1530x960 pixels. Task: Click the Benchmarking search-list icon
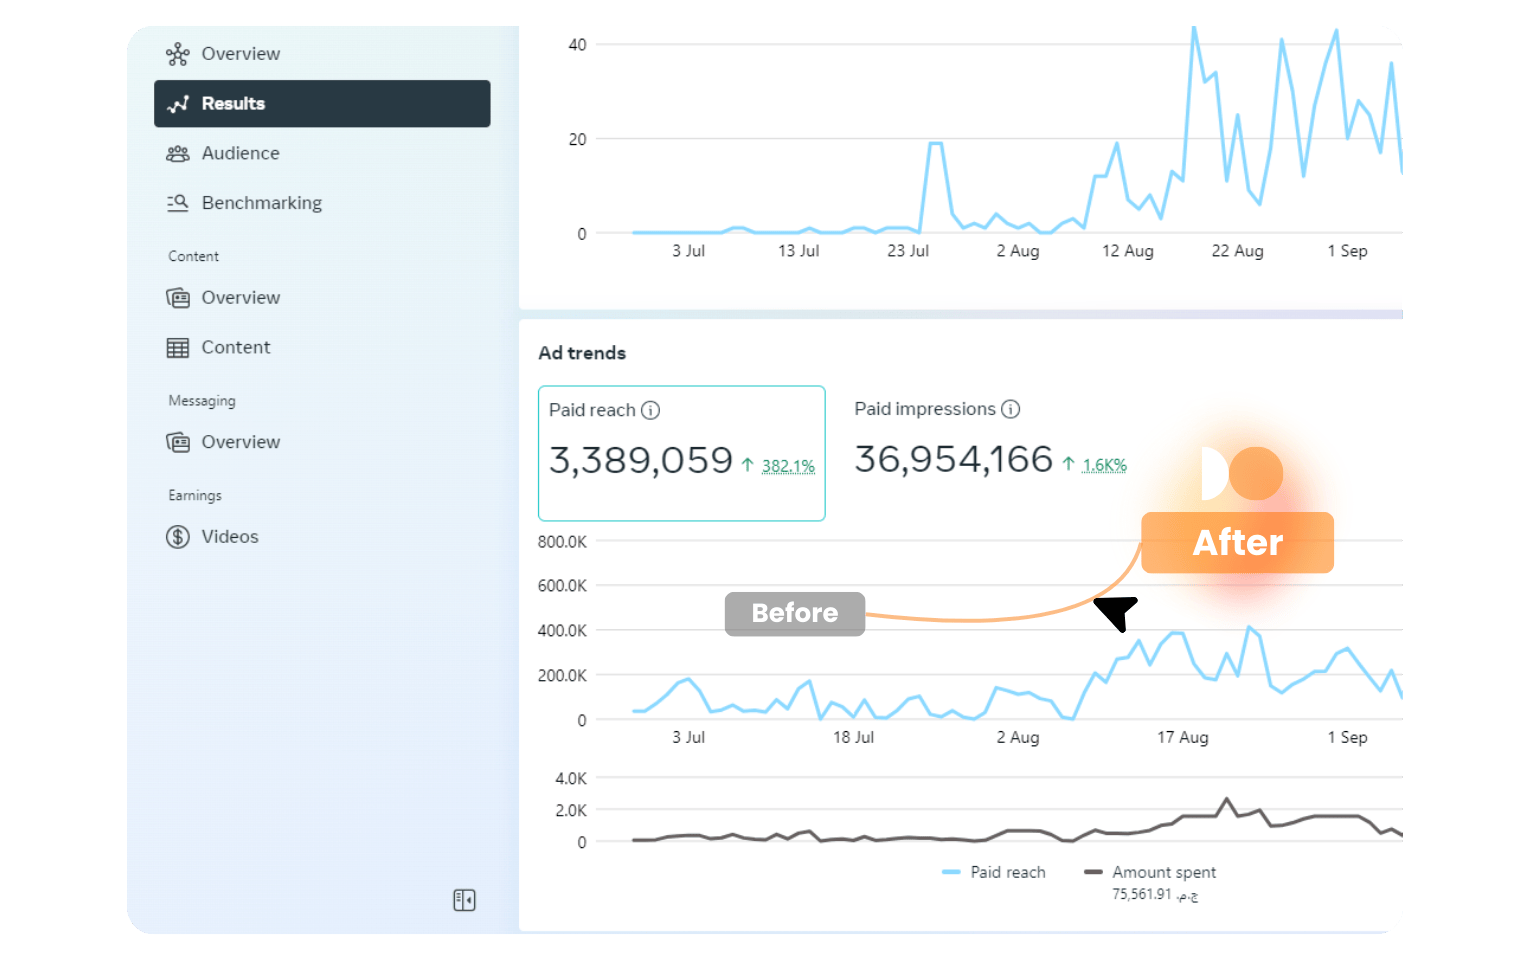(x=178, y=203)
